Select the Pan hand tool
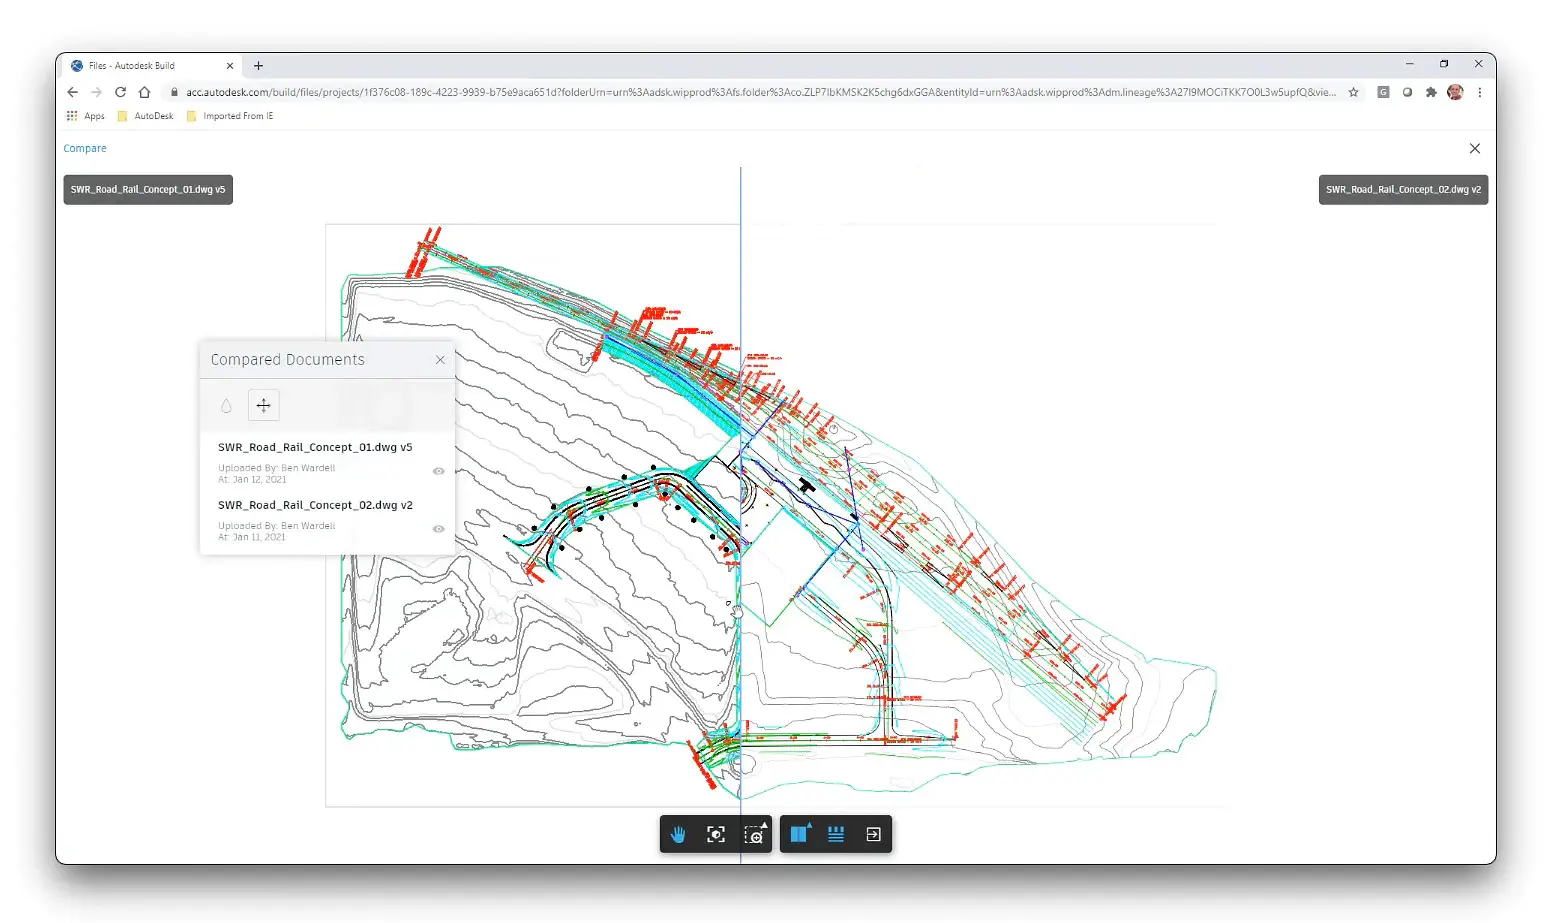 coord(678,835)
